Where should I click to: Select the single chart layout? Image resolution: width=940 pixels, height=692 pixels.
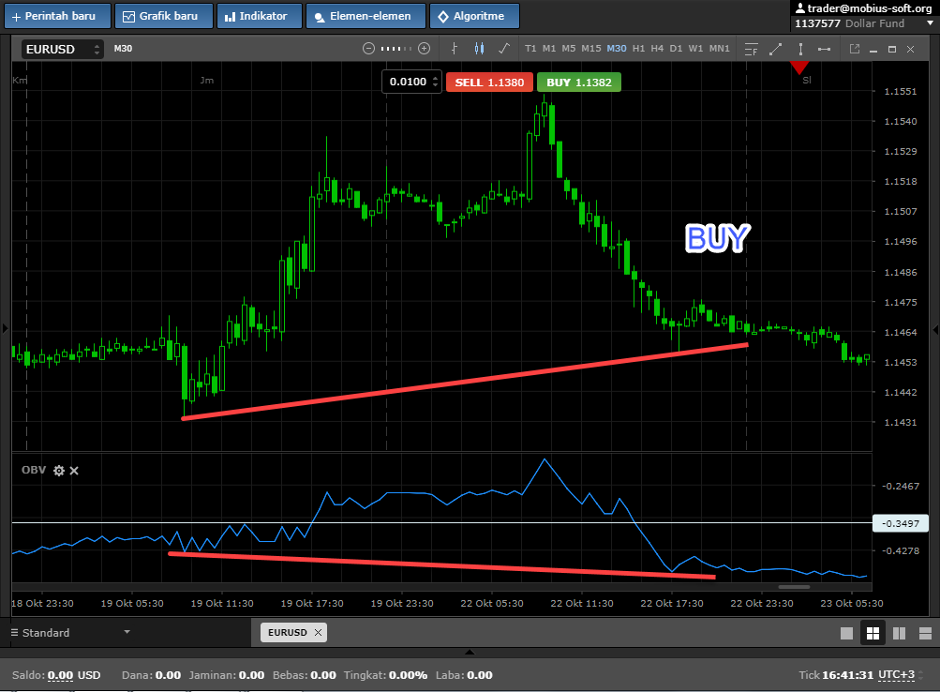pyautogui.click(x=847, y=633)
